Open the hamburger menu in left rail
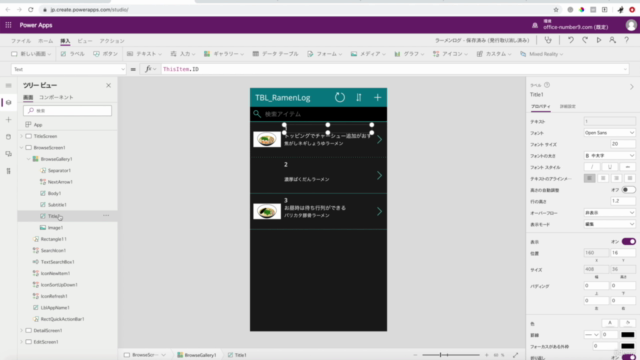The image size is (640, 360). click(9, 86)
